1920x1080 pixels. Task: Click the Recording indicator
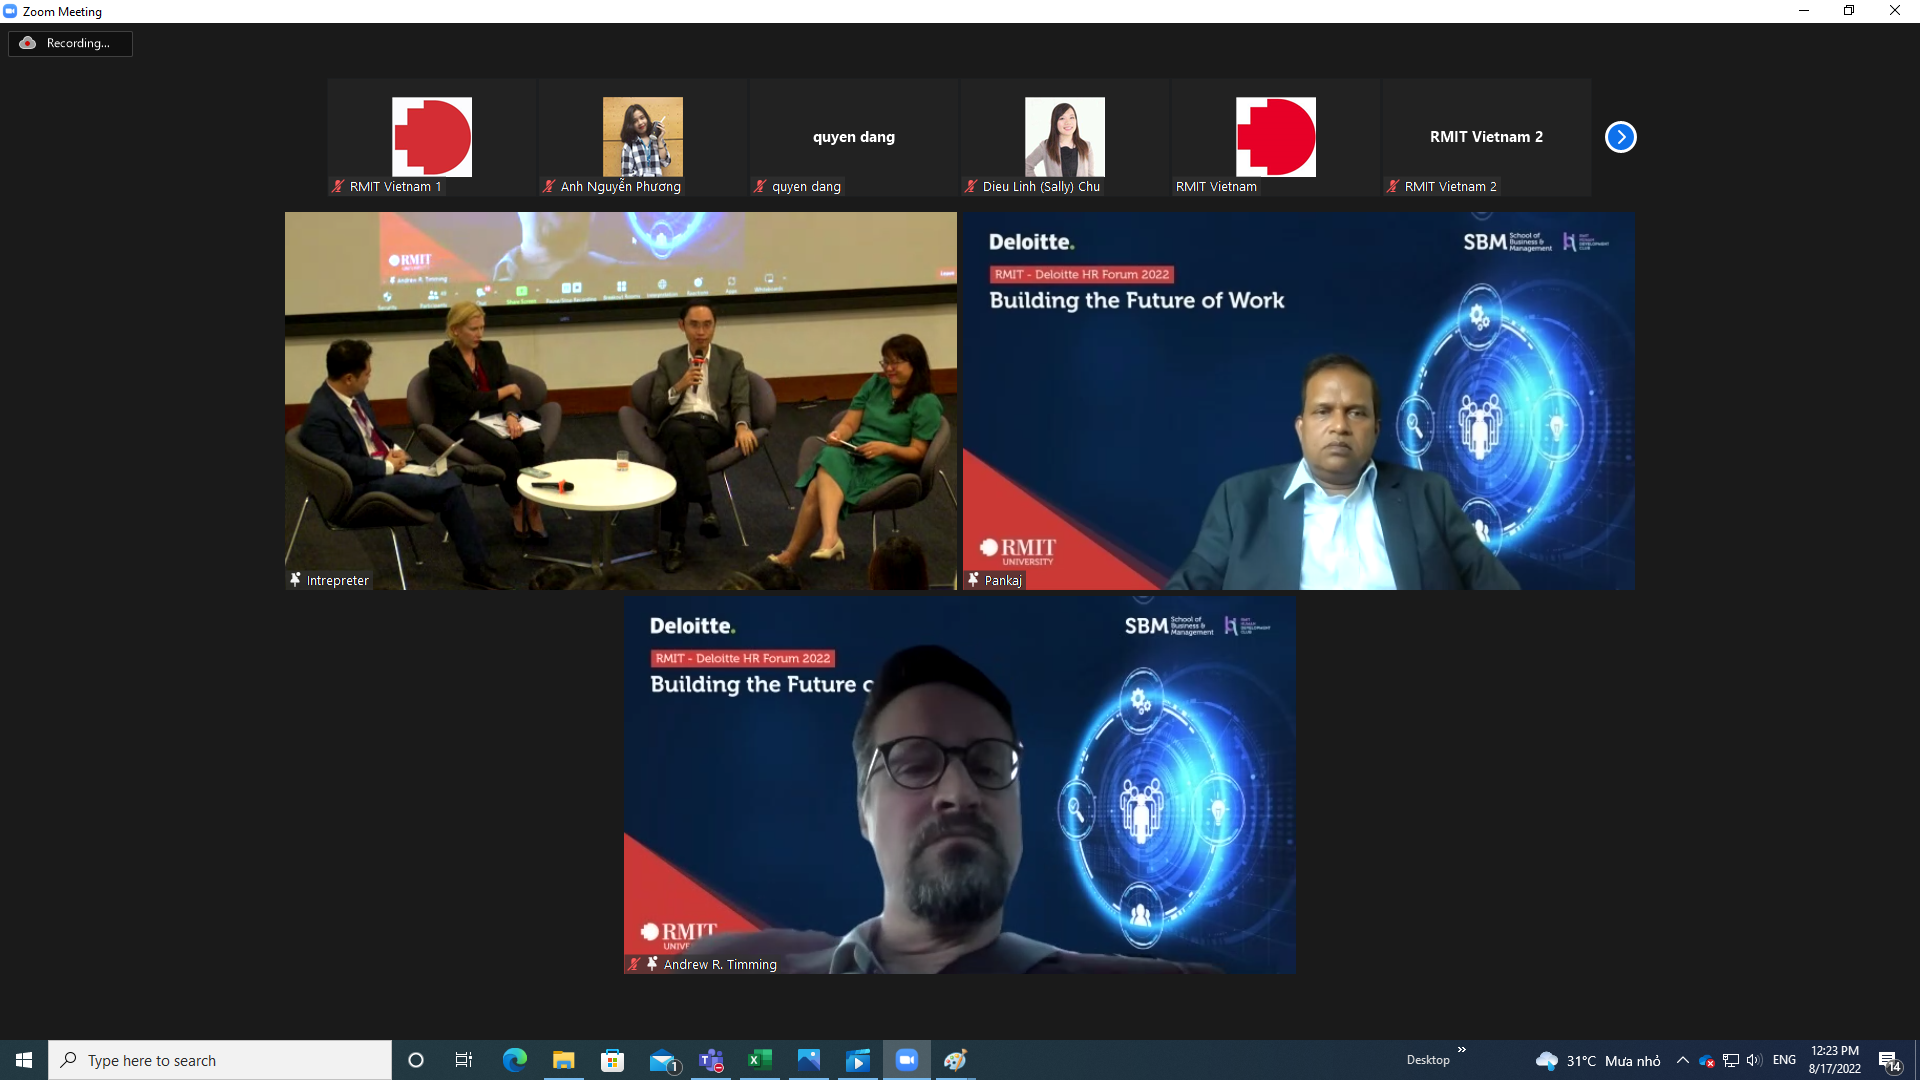point(70,43)
